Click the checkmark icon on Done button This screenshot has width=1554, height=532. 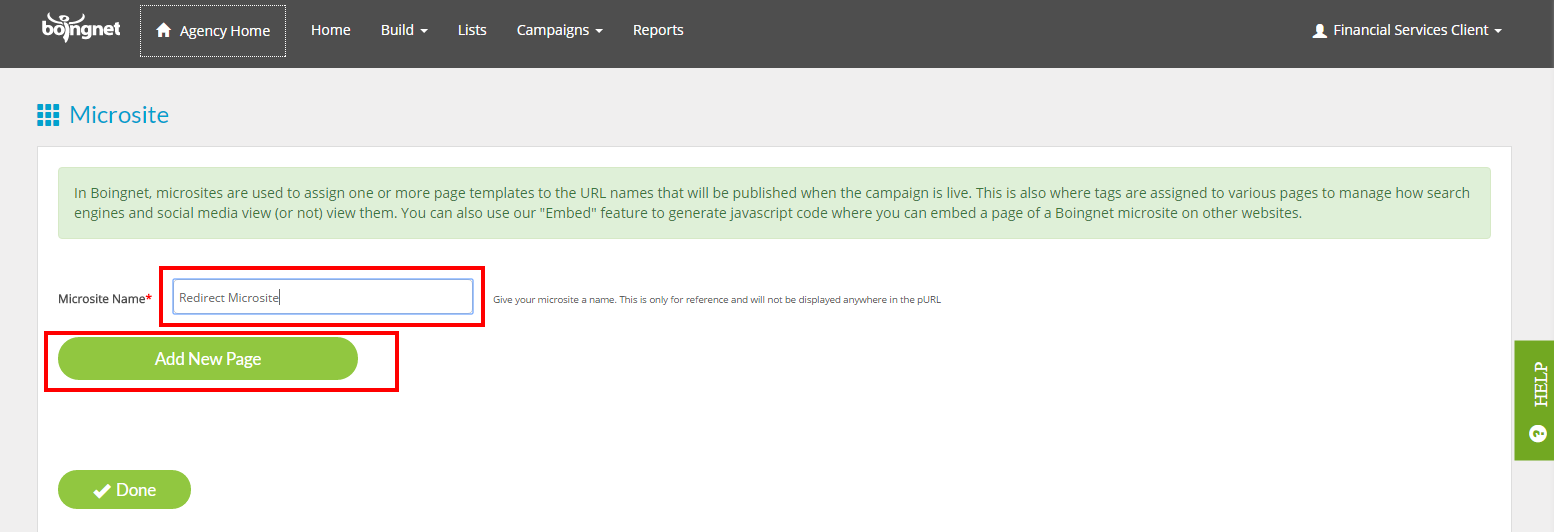click(101, 490)
